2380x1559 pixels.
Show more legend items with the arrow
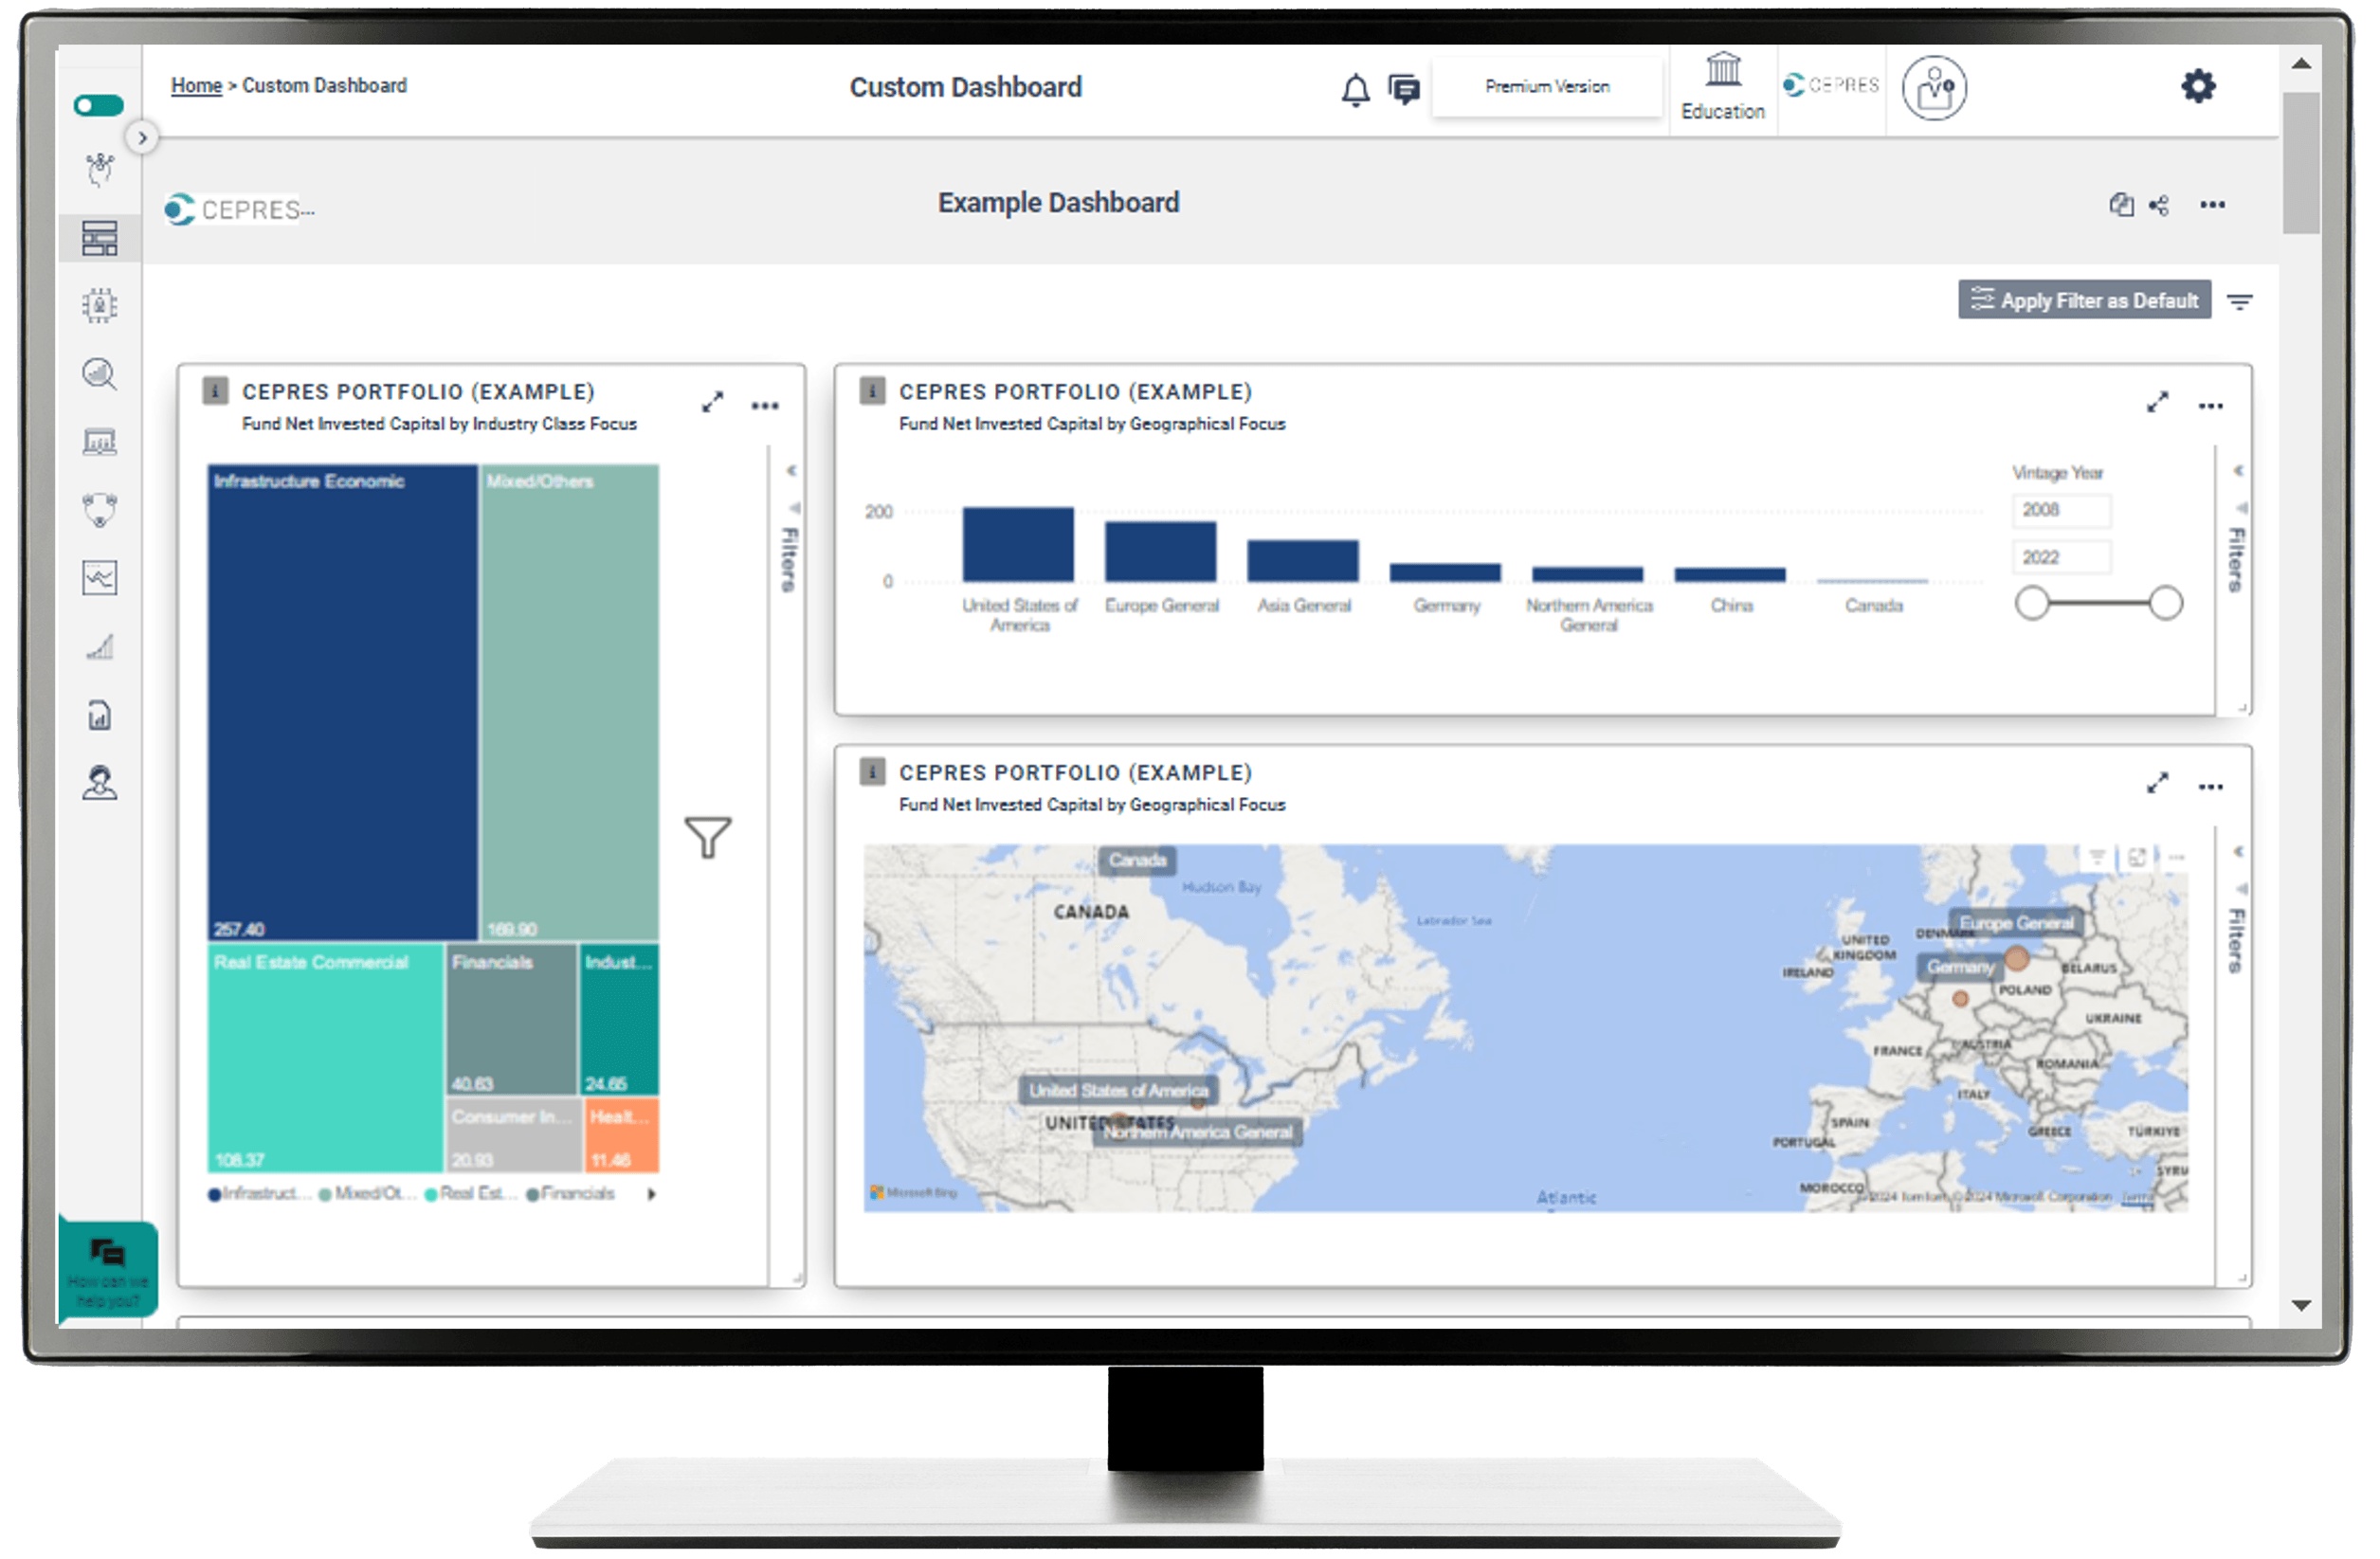pos(653,1196)
